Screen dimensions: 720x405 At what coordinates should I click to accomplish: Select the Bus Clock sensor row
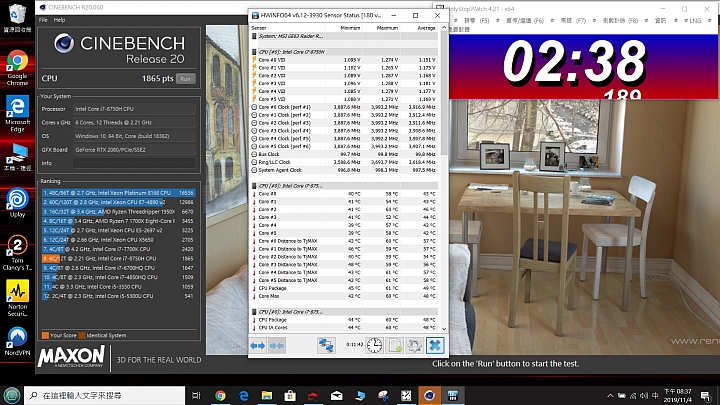click(344, 154)
